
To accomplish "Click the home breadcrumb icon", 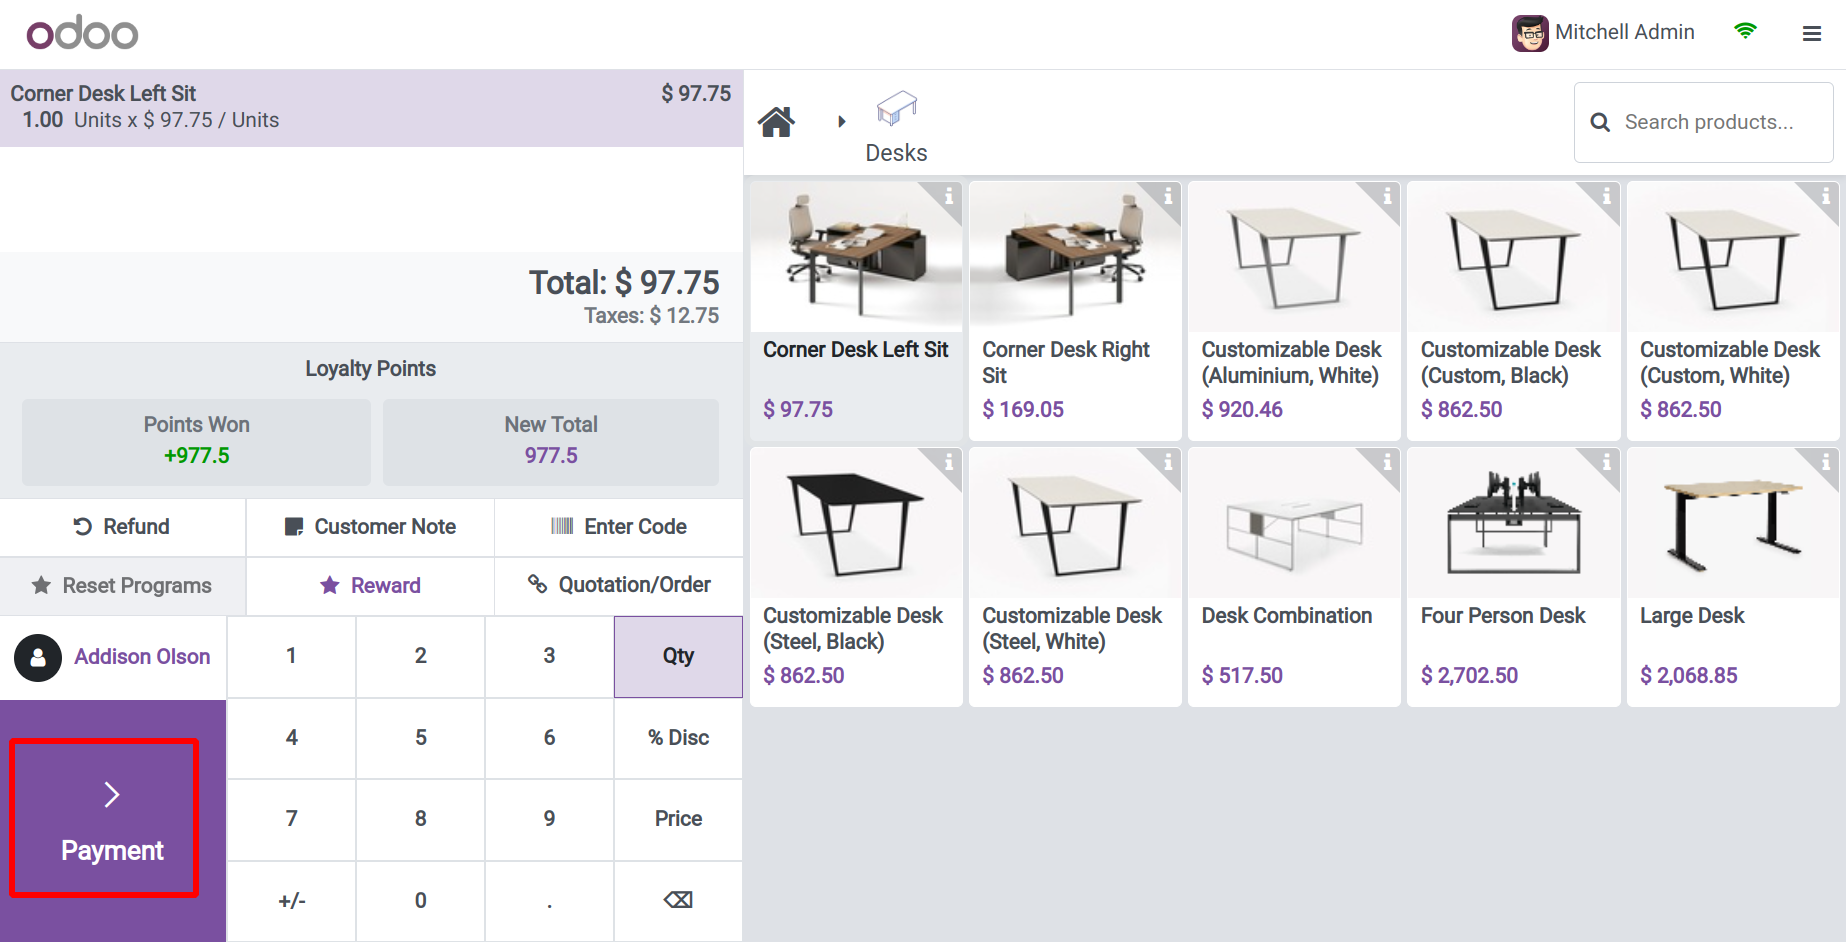I will pos(776,122).
